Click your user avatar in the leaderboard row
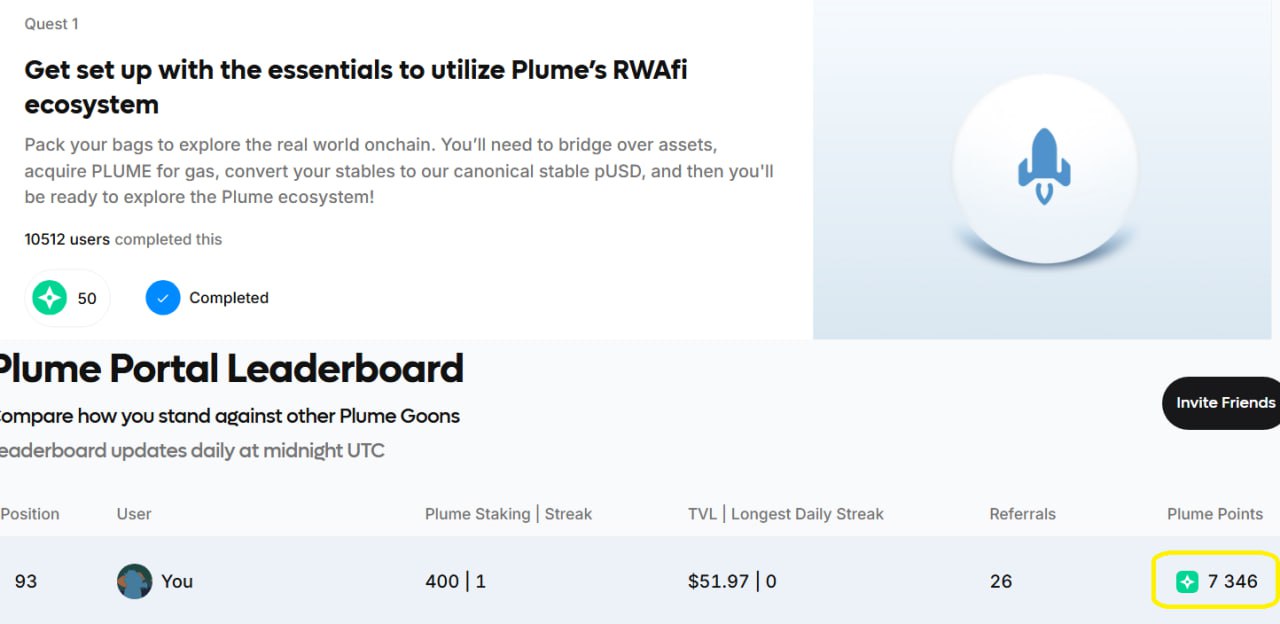 coord(134,581)
